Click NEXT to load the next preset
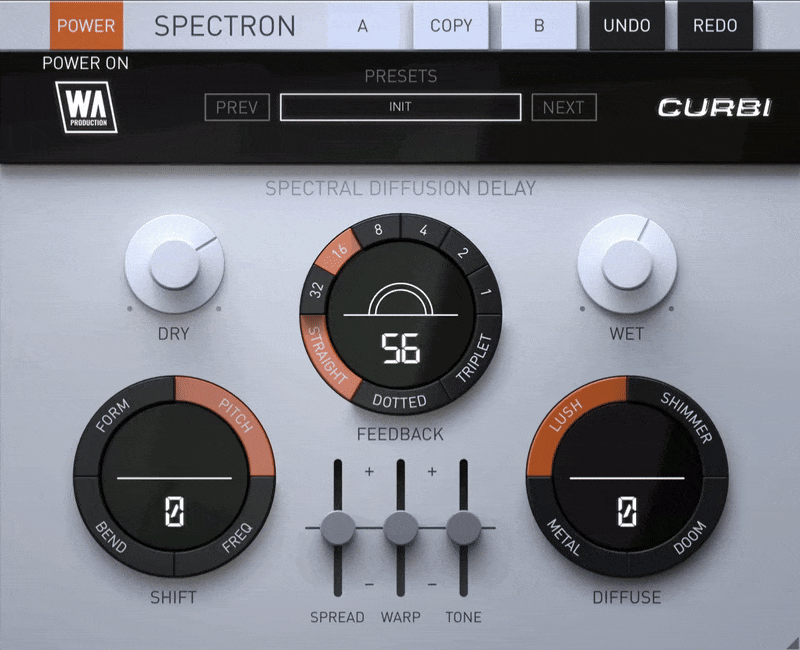The width and height of the screenshot is (800, 650). (x=563, y=107)
